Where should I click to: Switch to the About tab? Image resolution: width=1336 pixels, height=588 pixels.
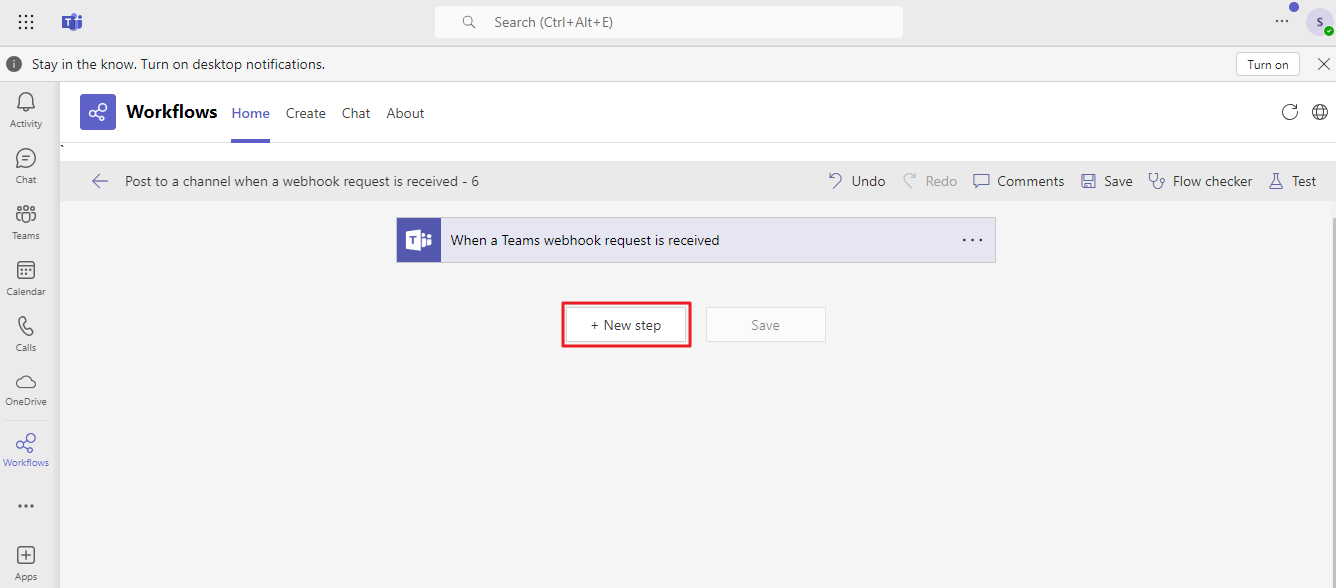[x=405, y=113]
